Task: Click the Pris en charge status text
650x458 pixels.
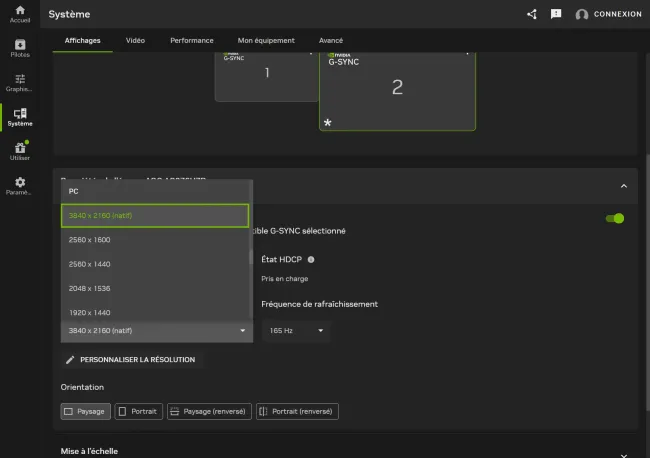Action: (284, 279)
